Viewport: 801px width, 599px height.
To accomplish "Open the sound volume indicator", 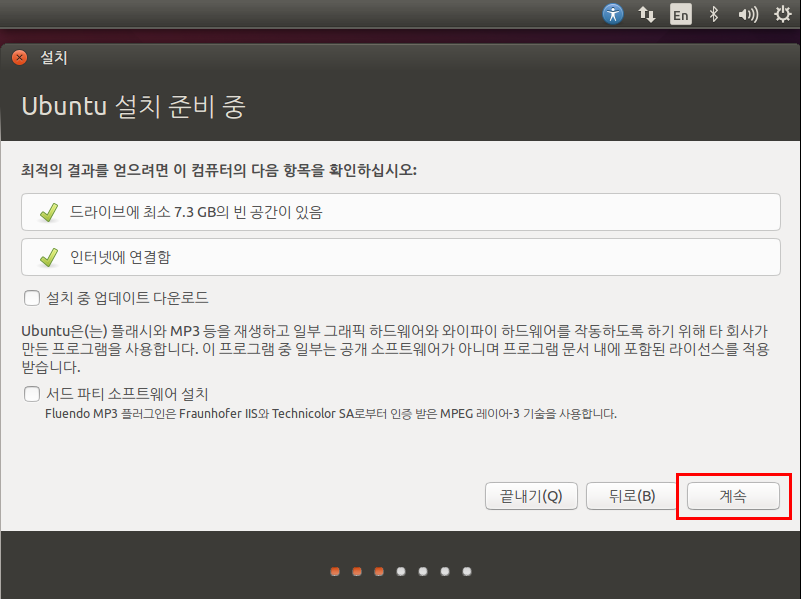I will (x=748, y=14).
